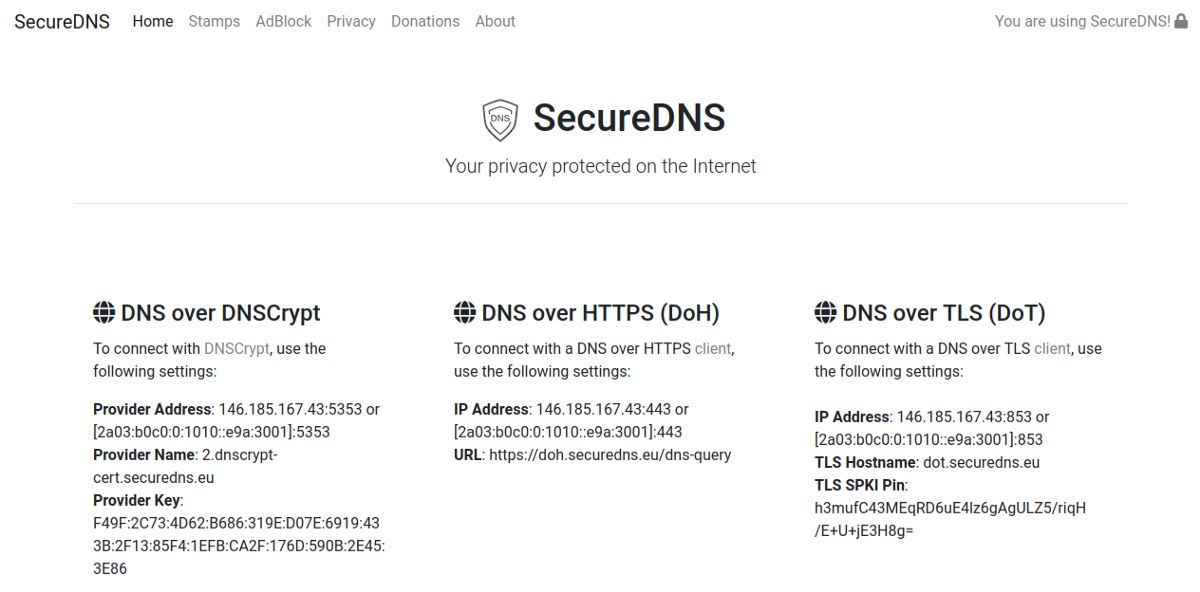Open the AdBlock page

283,21
